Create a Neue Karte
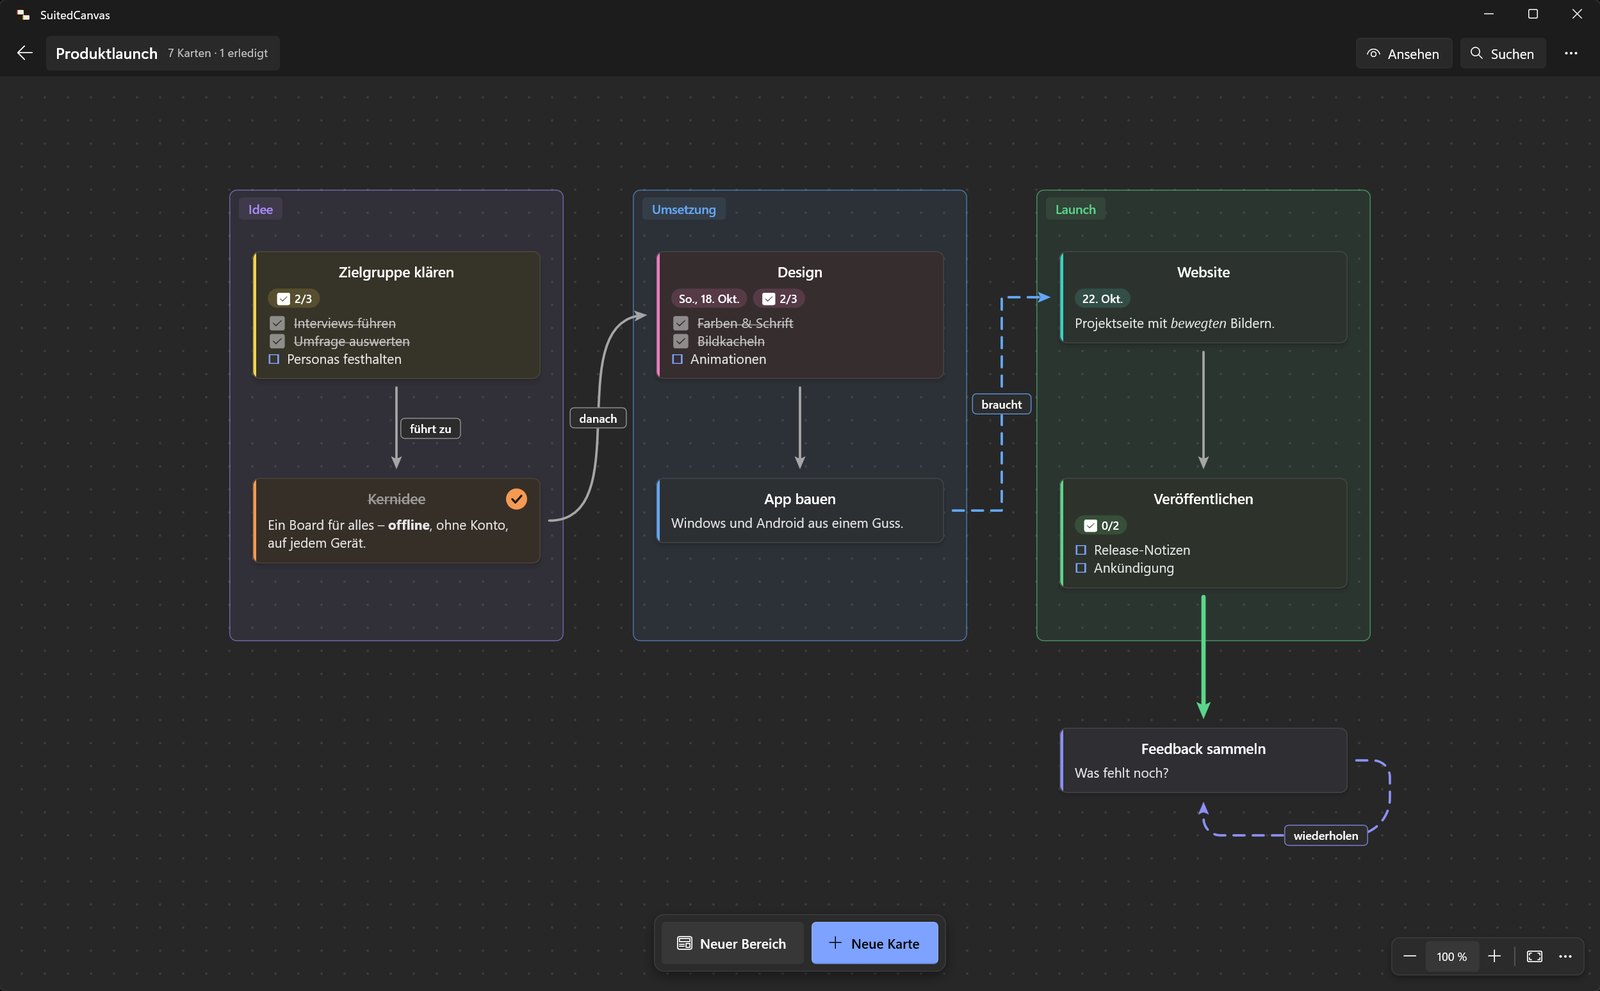Screen dimensions: 1600x991 [x=874, y=943]
